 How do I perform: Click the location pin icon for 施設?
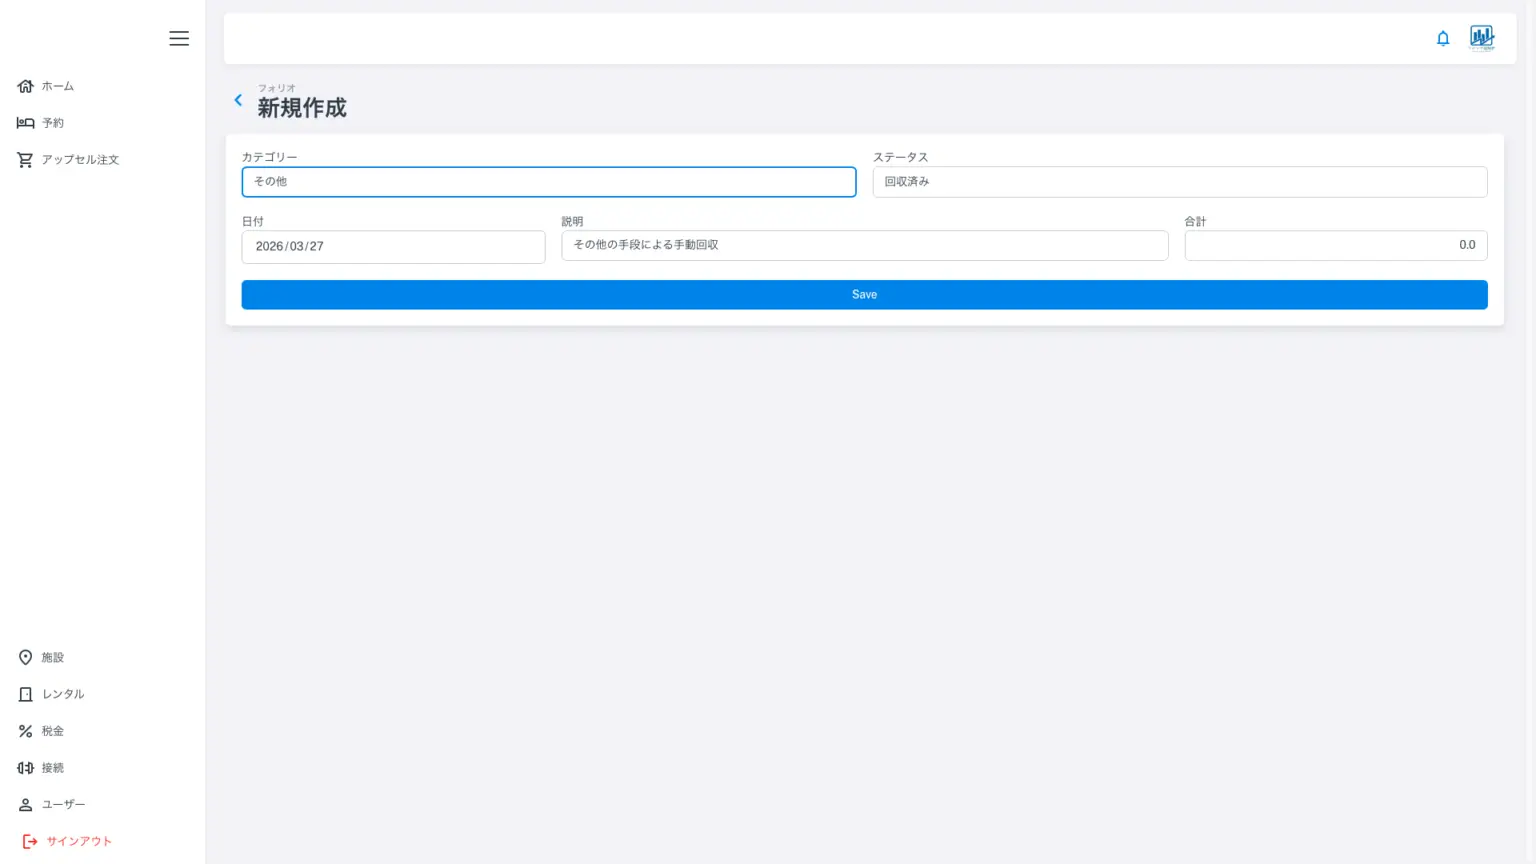[x=26, y=657]
